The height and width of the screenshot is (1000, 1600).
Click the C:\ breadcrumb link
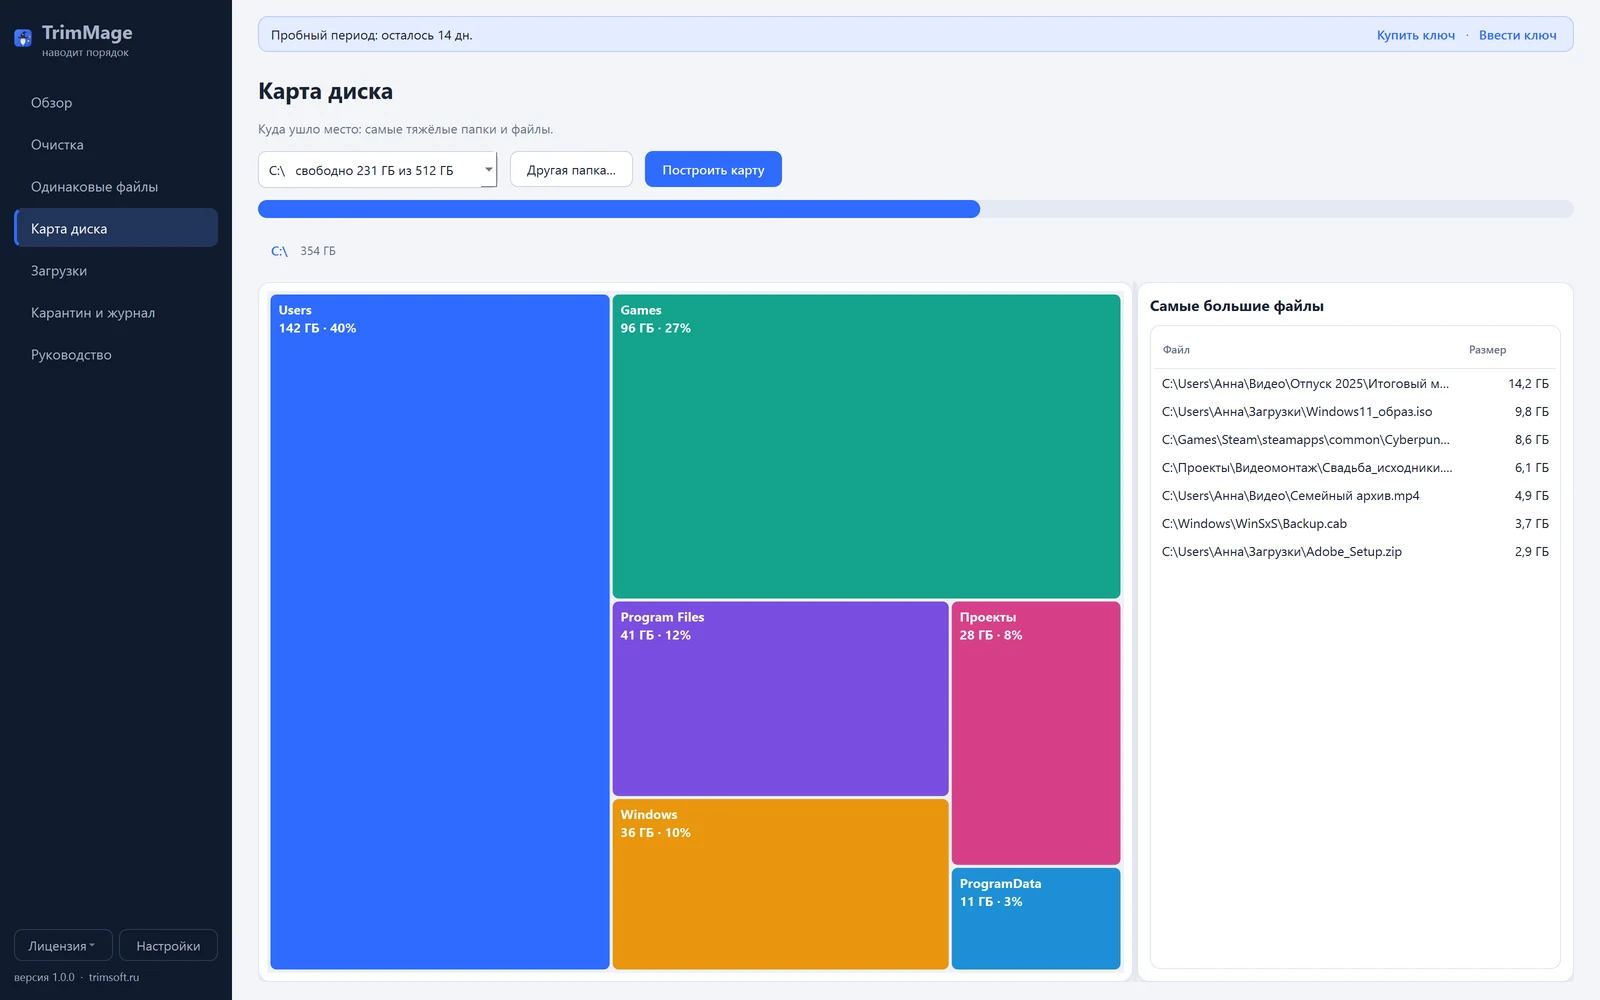click(x=279, y=251)
